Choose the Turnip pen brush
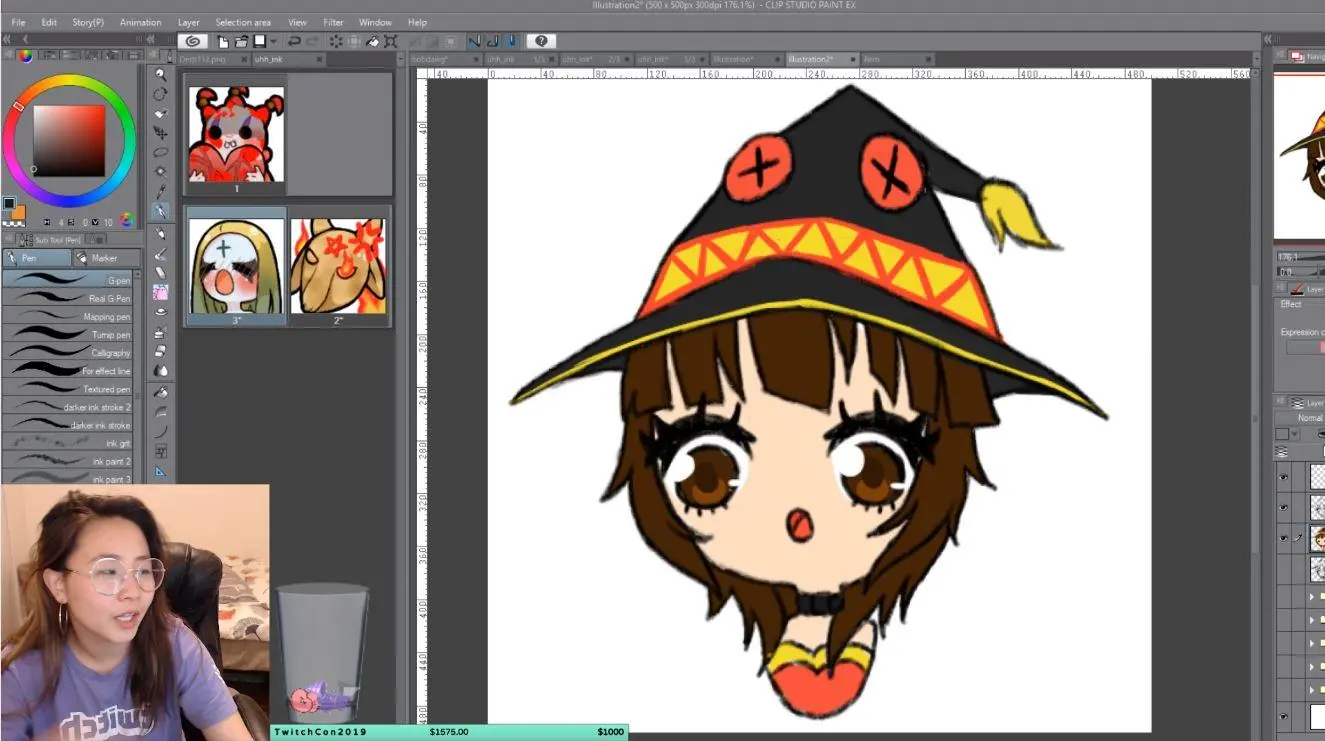Image resolution: width=1325 pixels, height=741 pixels. (68, 334)
